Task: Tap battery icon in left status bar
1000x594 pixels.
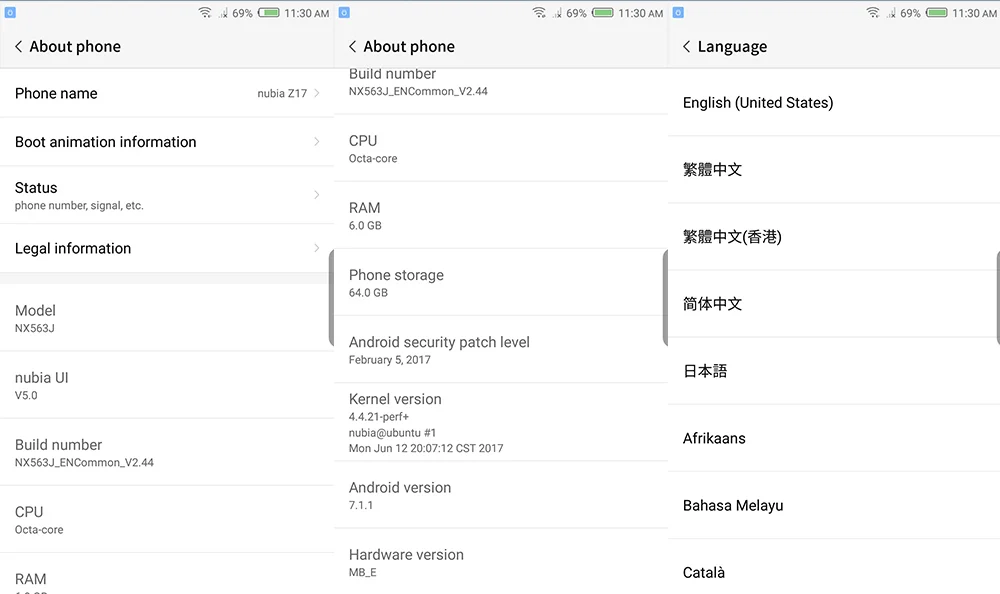Action: (x=268, y=13)
